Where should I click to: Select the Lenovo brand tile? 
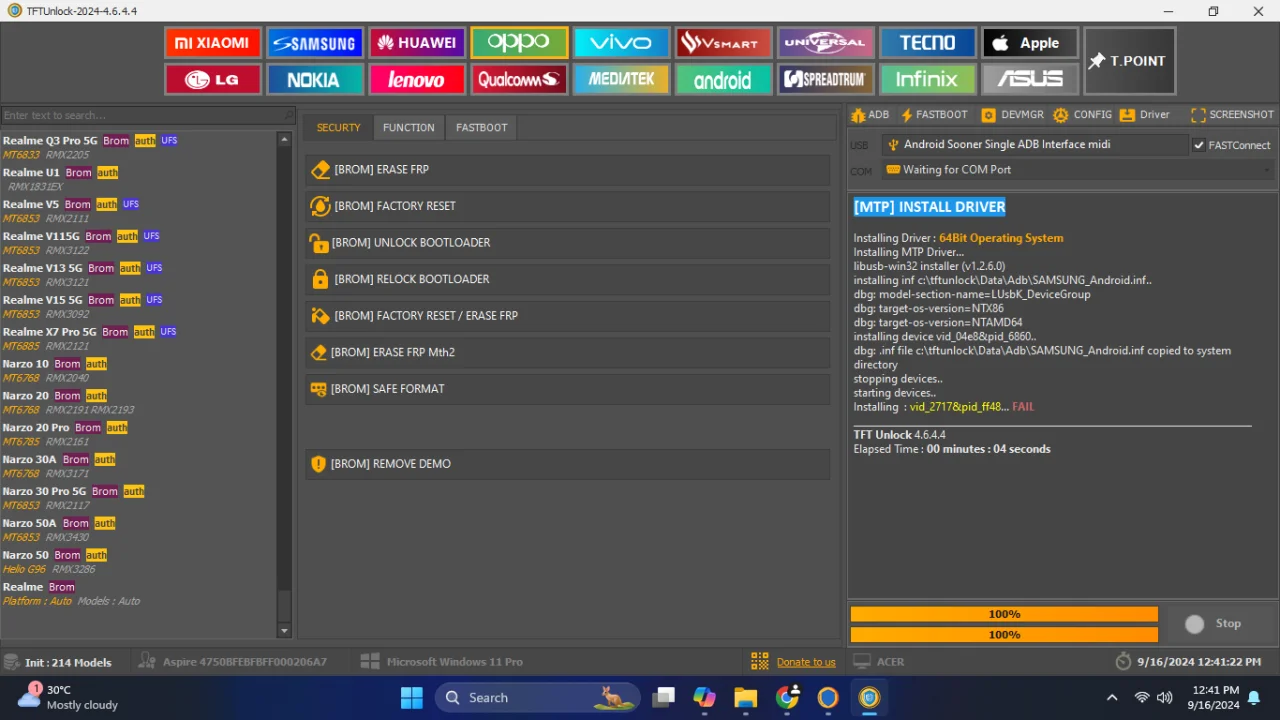[417, 79]
